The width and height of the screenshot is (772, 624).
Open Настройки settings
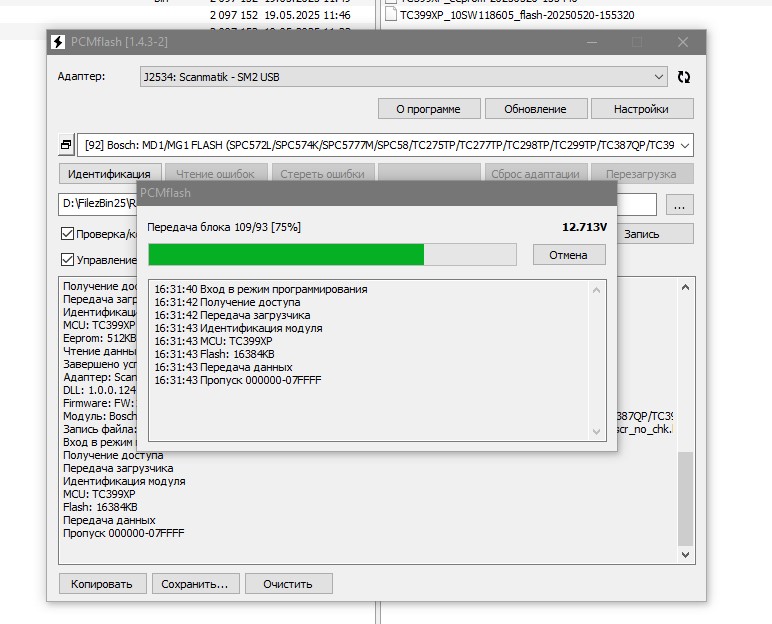[642, 109]
